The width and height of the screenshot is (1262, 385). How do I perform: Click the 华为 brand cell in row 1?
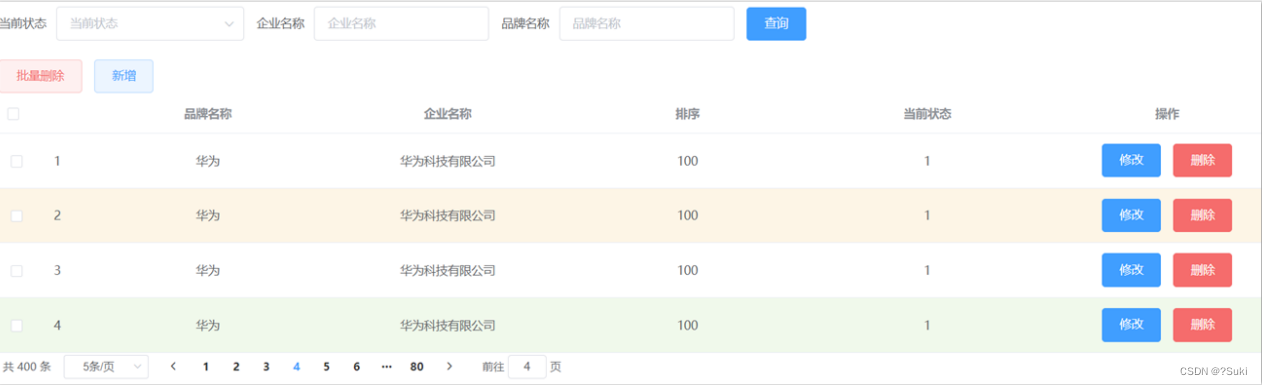pyautogui.click(x=208, y=161)
